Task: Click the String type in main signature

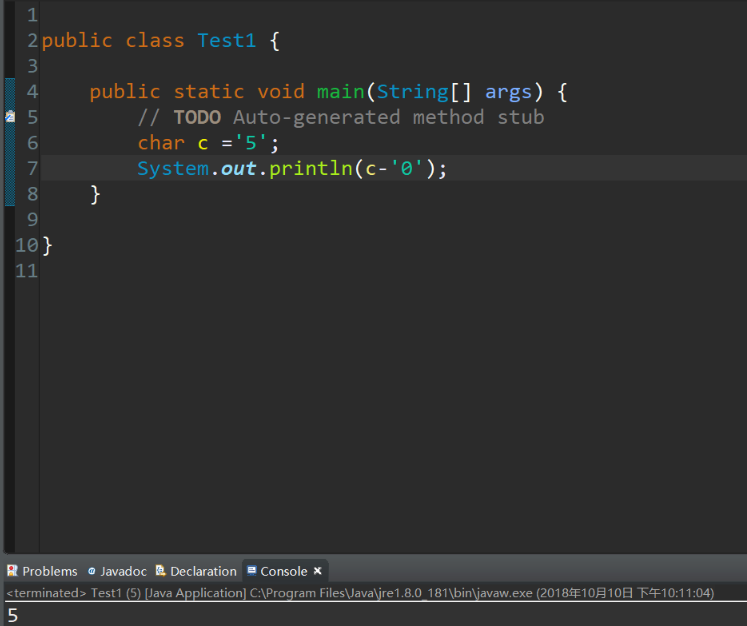Action: (413, 92)
